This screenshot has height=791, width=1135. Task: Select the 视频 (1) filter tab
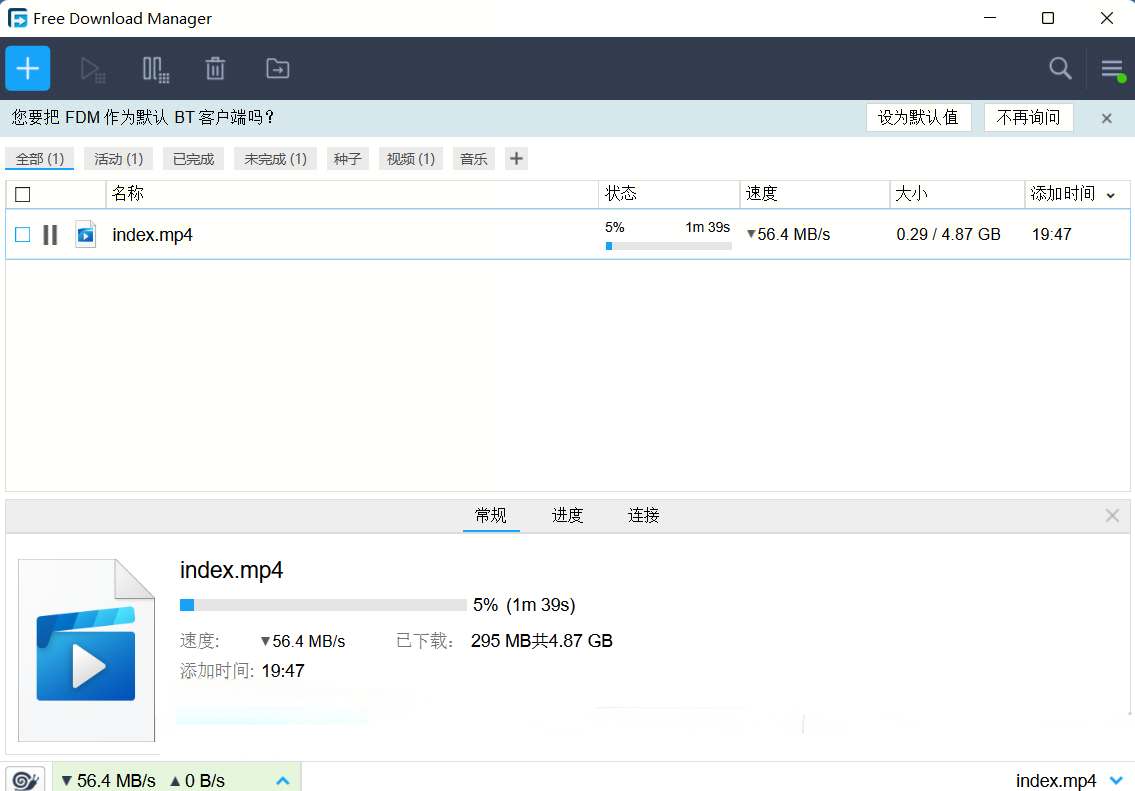(410, 158)
